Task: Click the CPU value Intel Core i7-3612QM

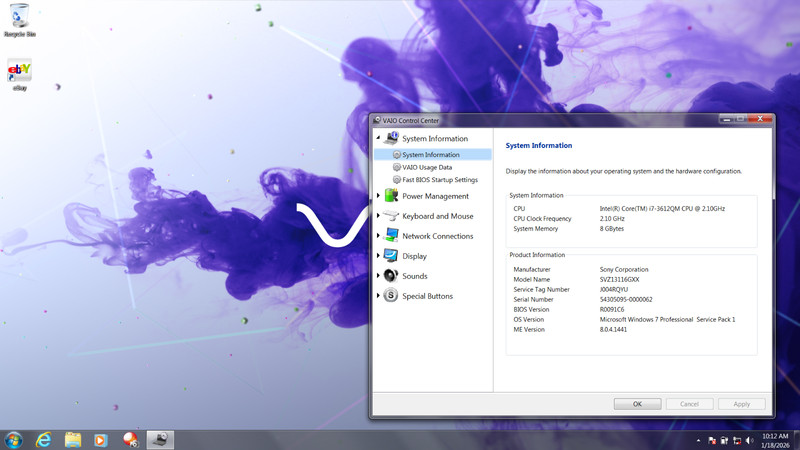Action: click(662, 209)
